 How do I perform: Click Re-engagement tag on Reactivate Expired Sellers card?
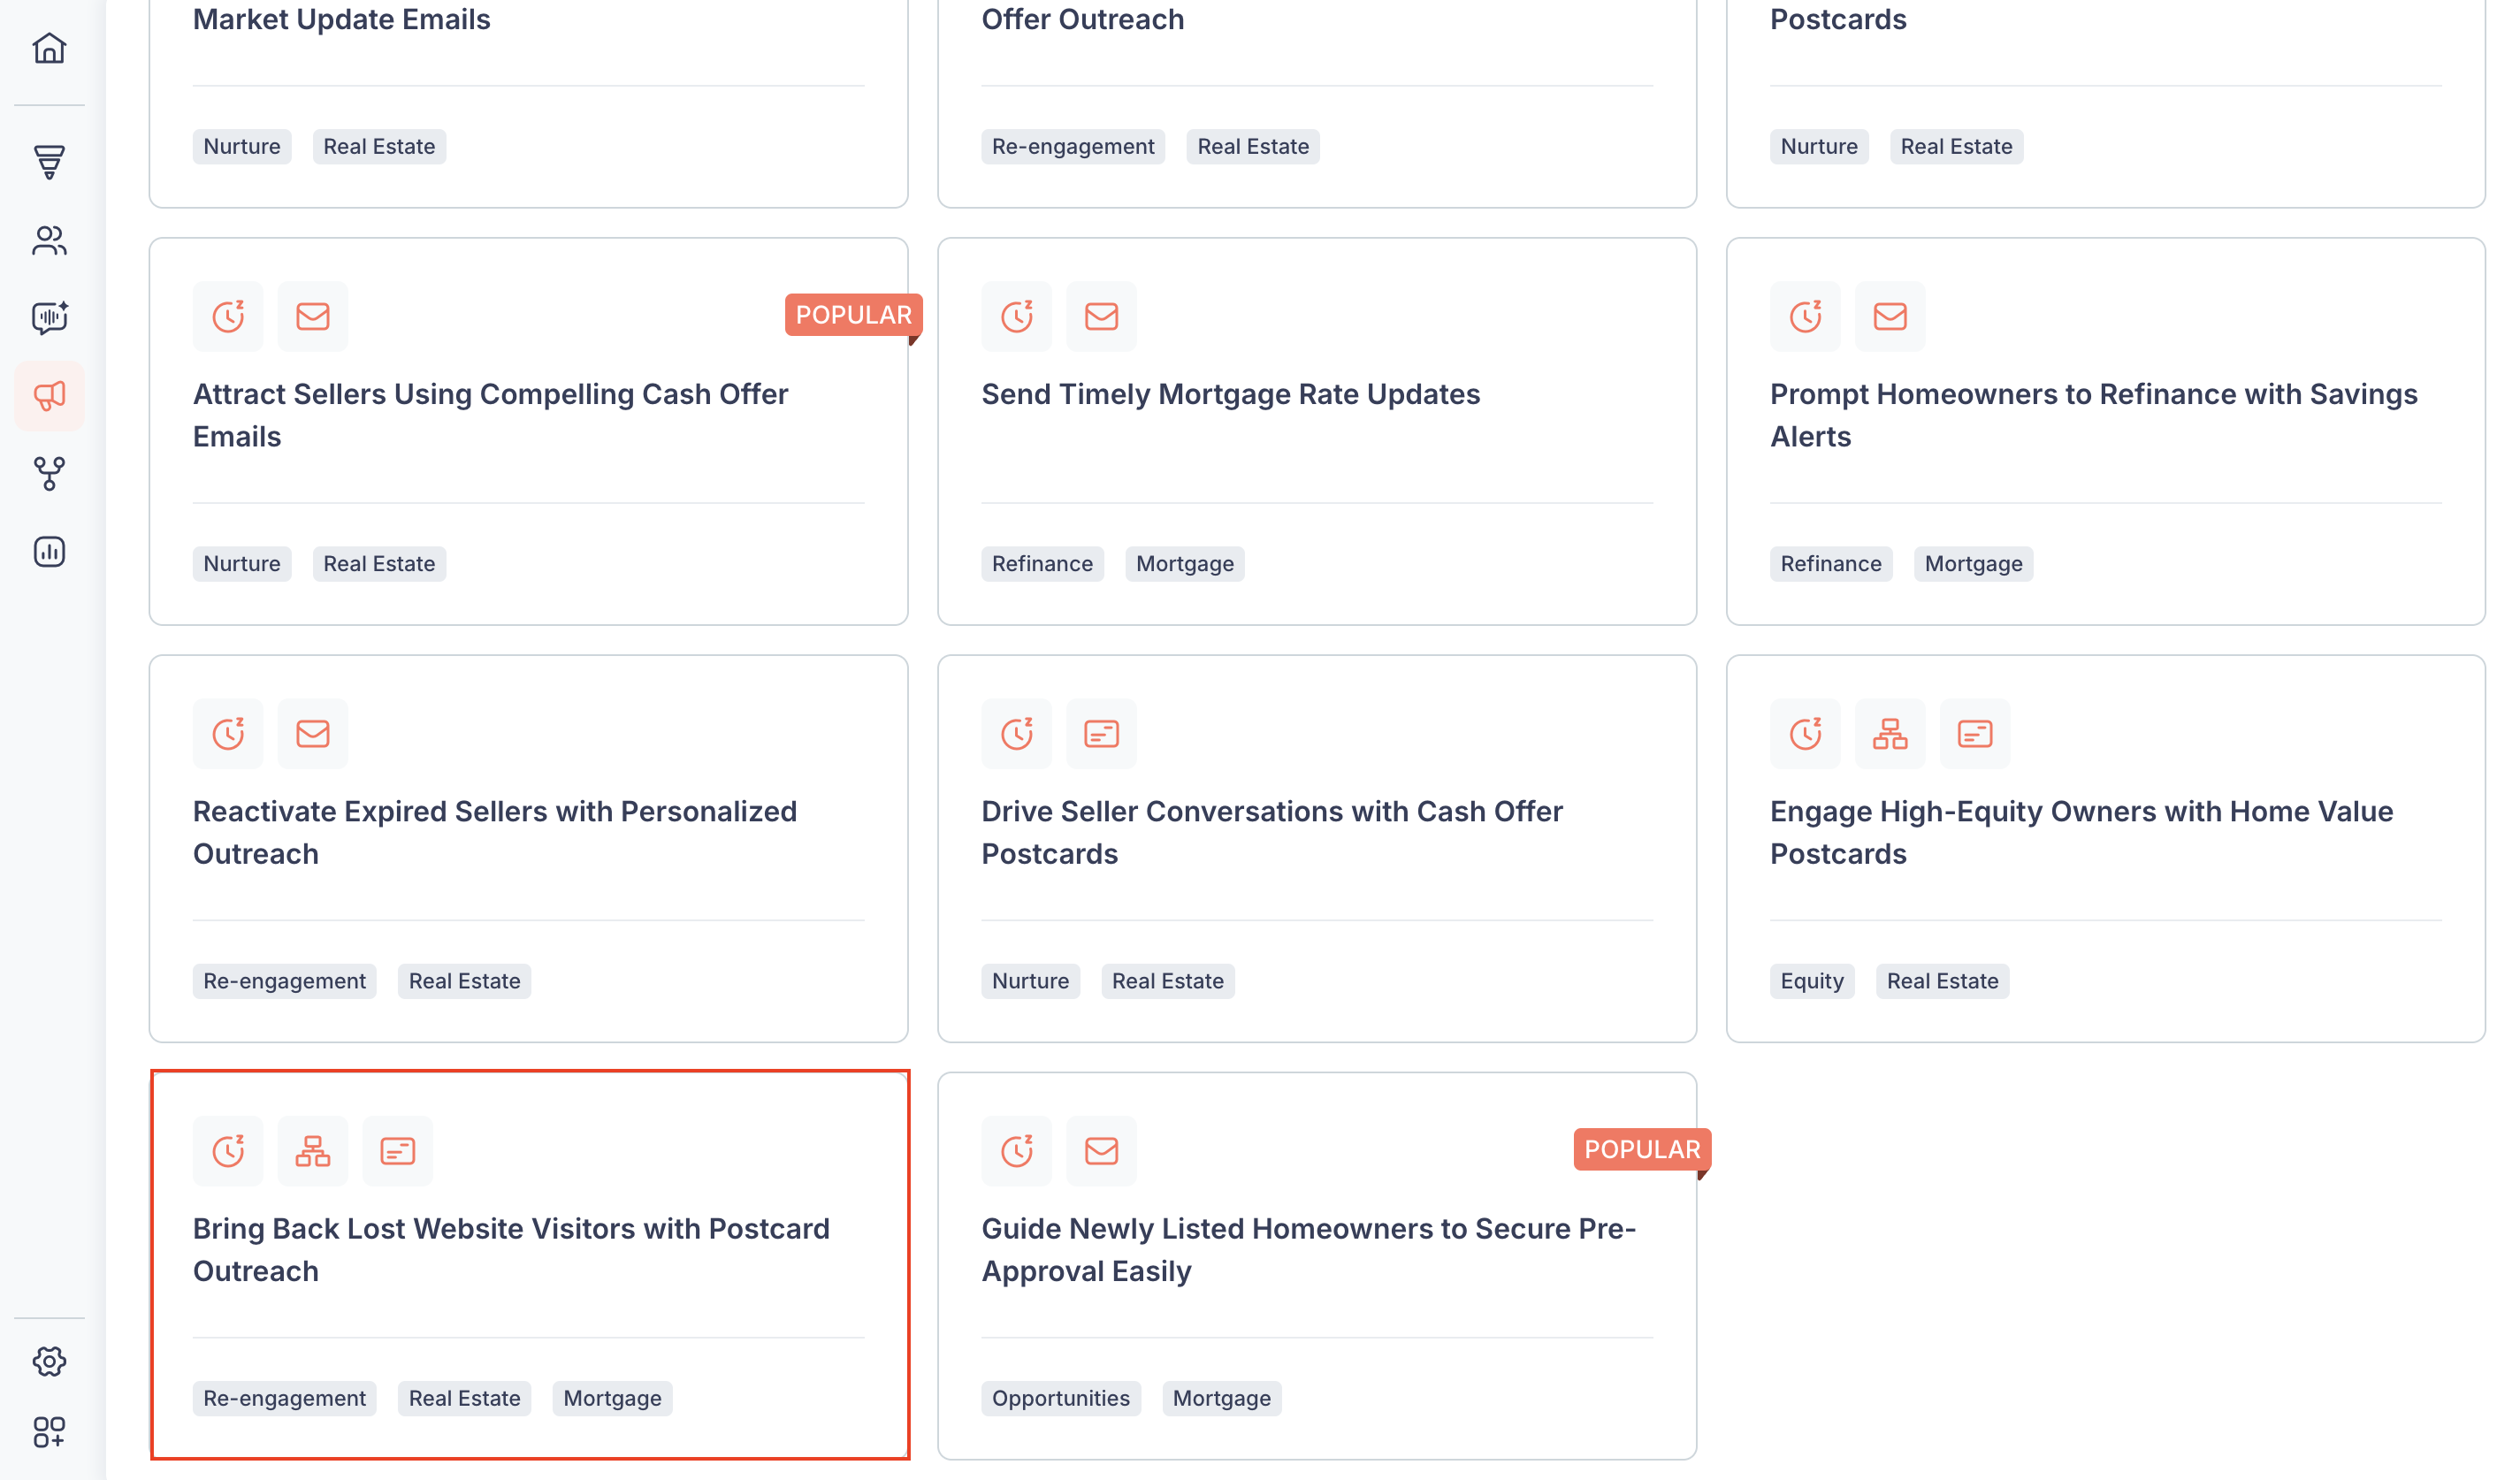click(x=284, y=981)
